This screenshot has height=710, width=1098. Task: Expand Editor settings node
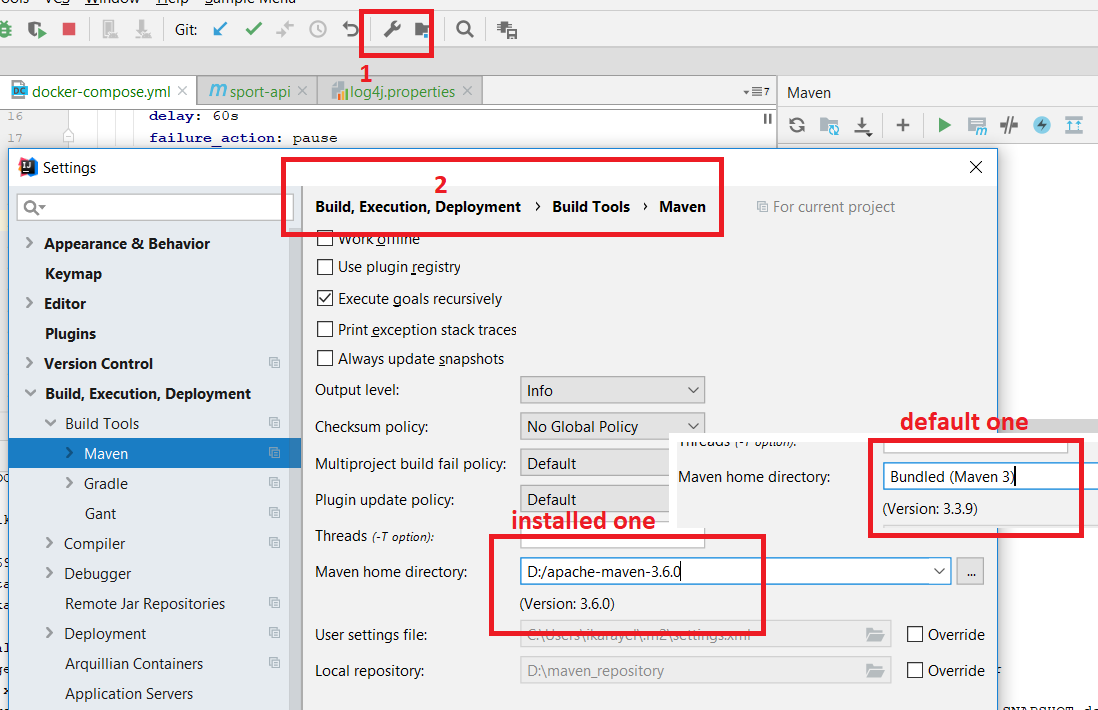point(29,302)
